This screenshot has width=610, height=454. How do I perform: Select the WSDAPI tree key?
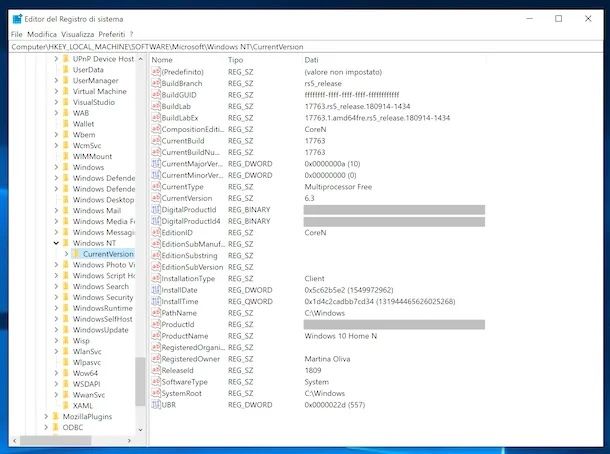[86, 384]
